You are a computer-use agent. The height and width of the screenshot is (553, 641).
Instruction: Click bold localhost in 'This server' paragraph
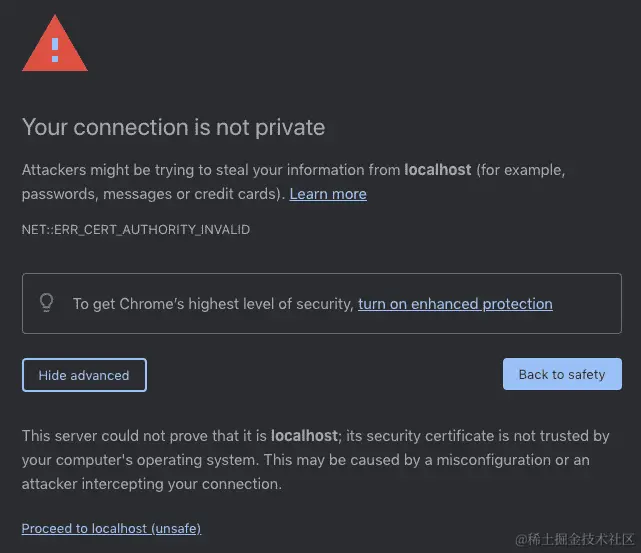point(305,436)
